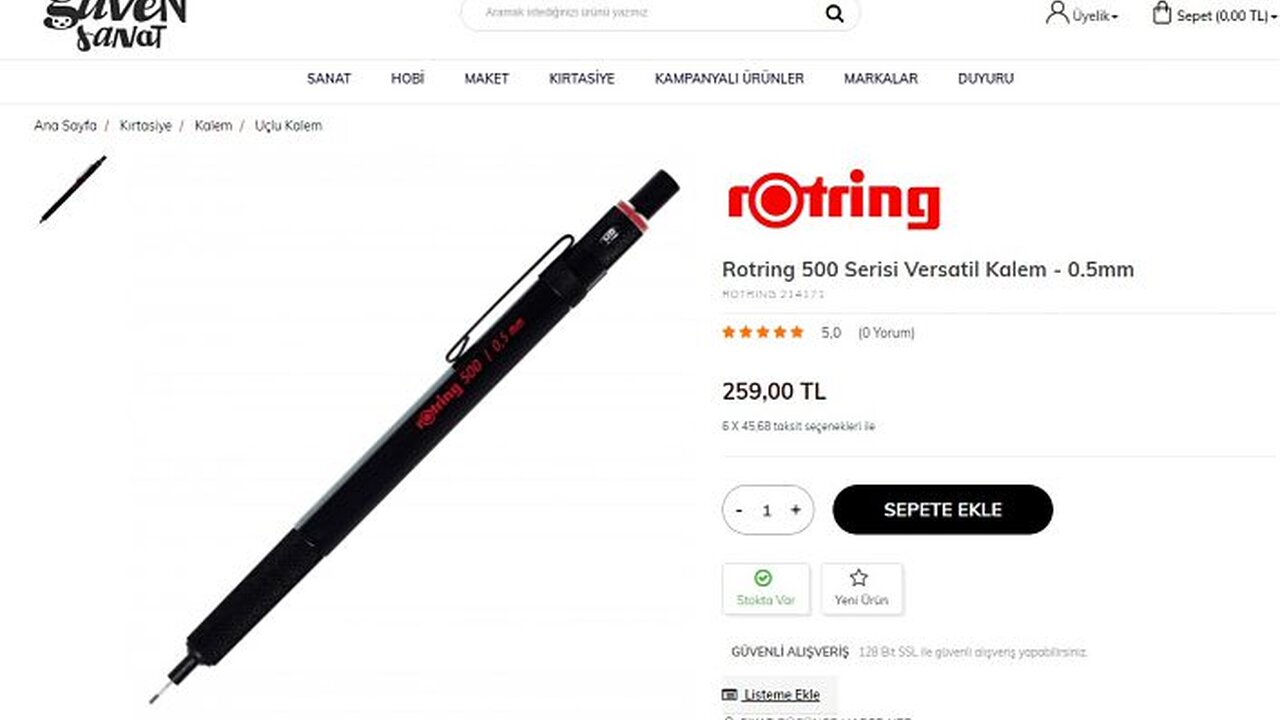The height and width of the screenshot is (720, 1280).
Task: Open the Sepet shopping cart icon
Action: click(x=1161, y=13)
